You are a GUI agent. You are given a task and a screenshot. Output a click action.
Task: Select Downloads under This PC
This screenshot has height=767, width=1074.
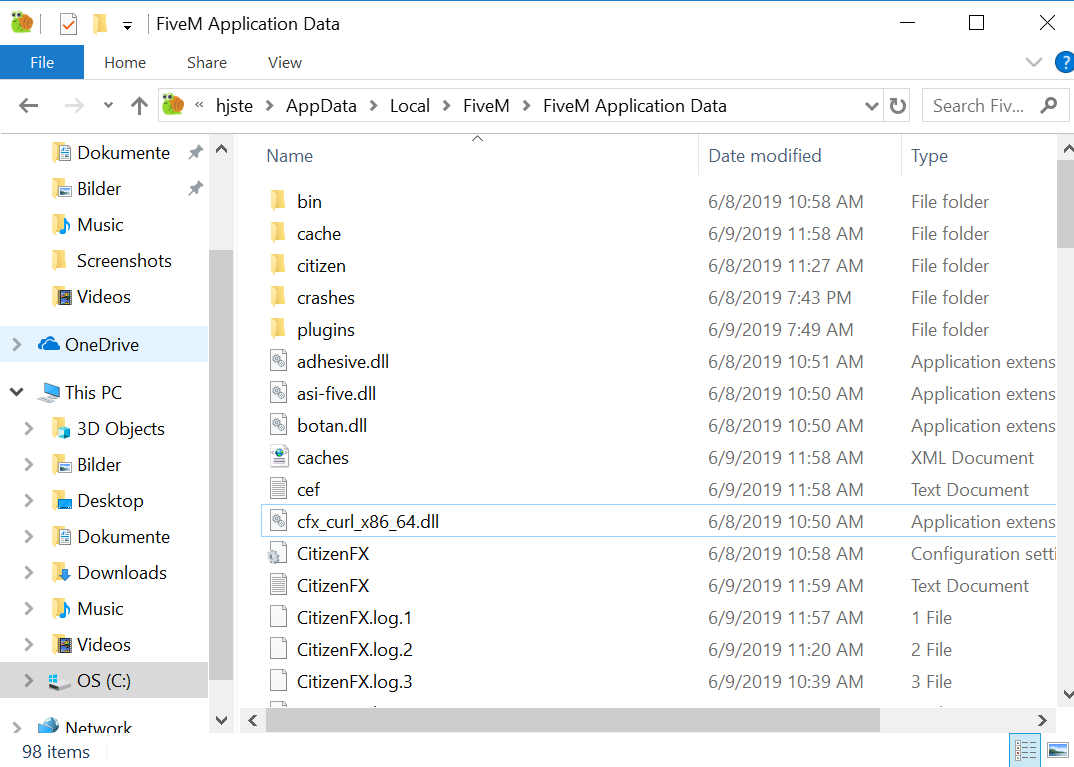pyautogui.click(x=122, y=573)
